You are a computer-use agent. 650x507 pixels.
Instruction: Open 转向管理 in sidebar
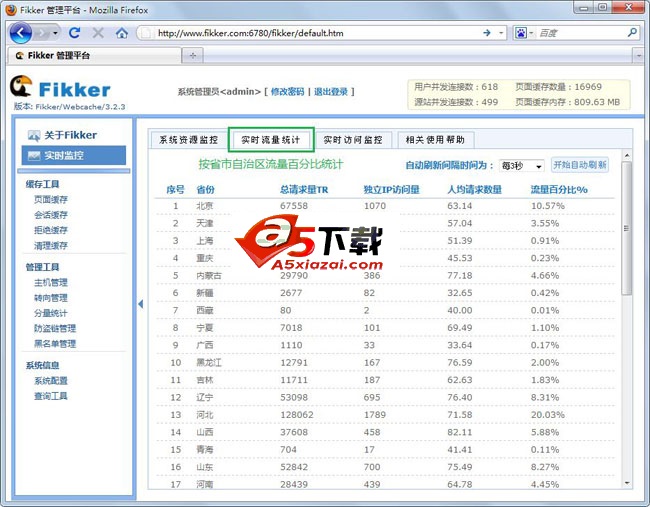[51, 298]
